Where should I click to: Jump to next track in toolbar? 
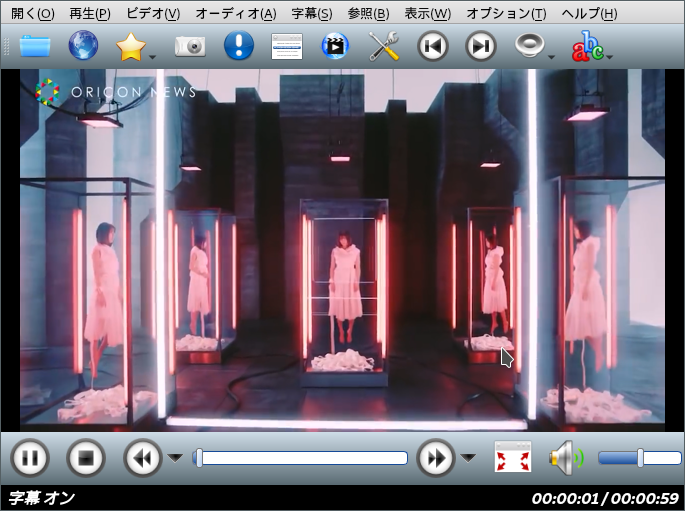[x=481, y=46]
